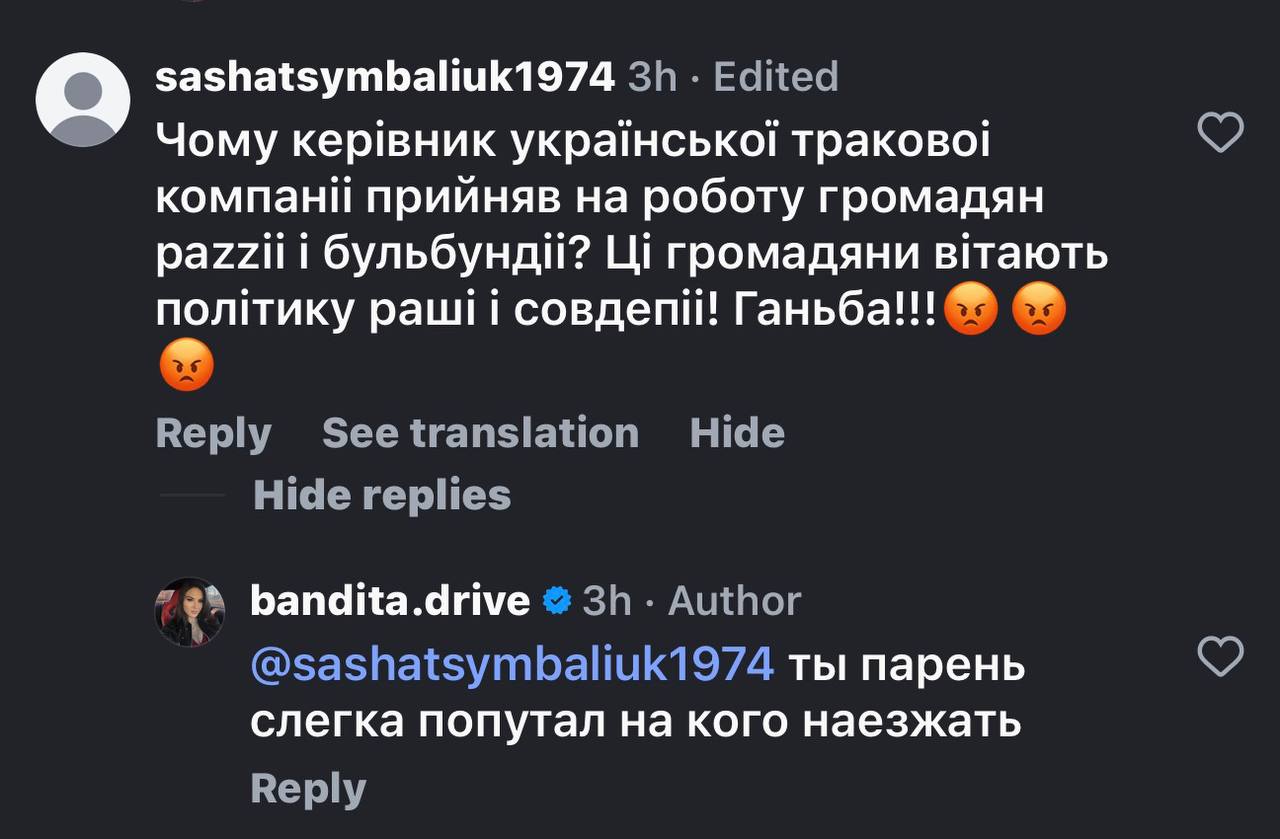This screenshot has height=839, width=1280.
Task: Like the reply from bandita.drive
Action: coord(1220,657)
